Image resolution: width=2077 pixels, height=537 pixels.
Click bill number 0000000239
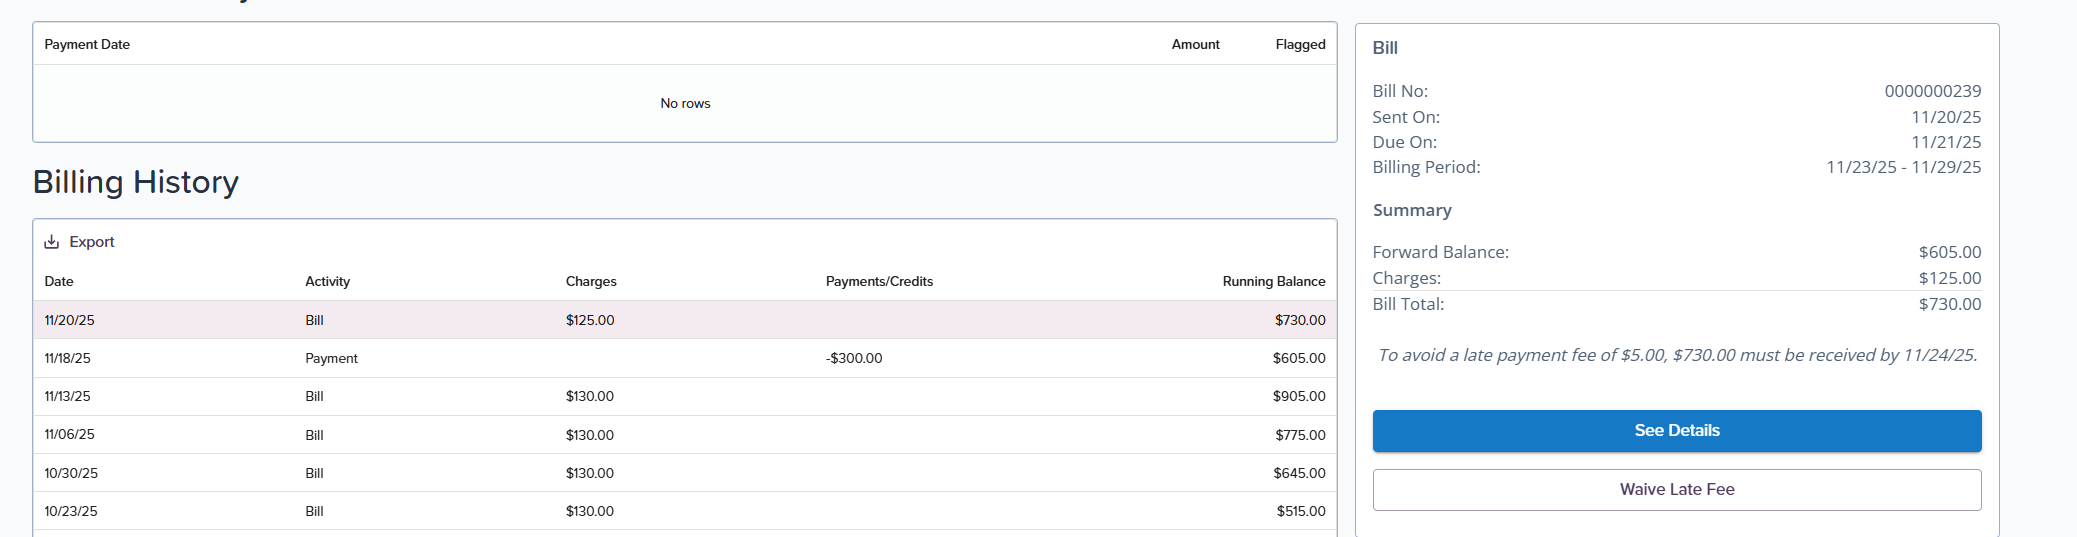point(1932,91)
